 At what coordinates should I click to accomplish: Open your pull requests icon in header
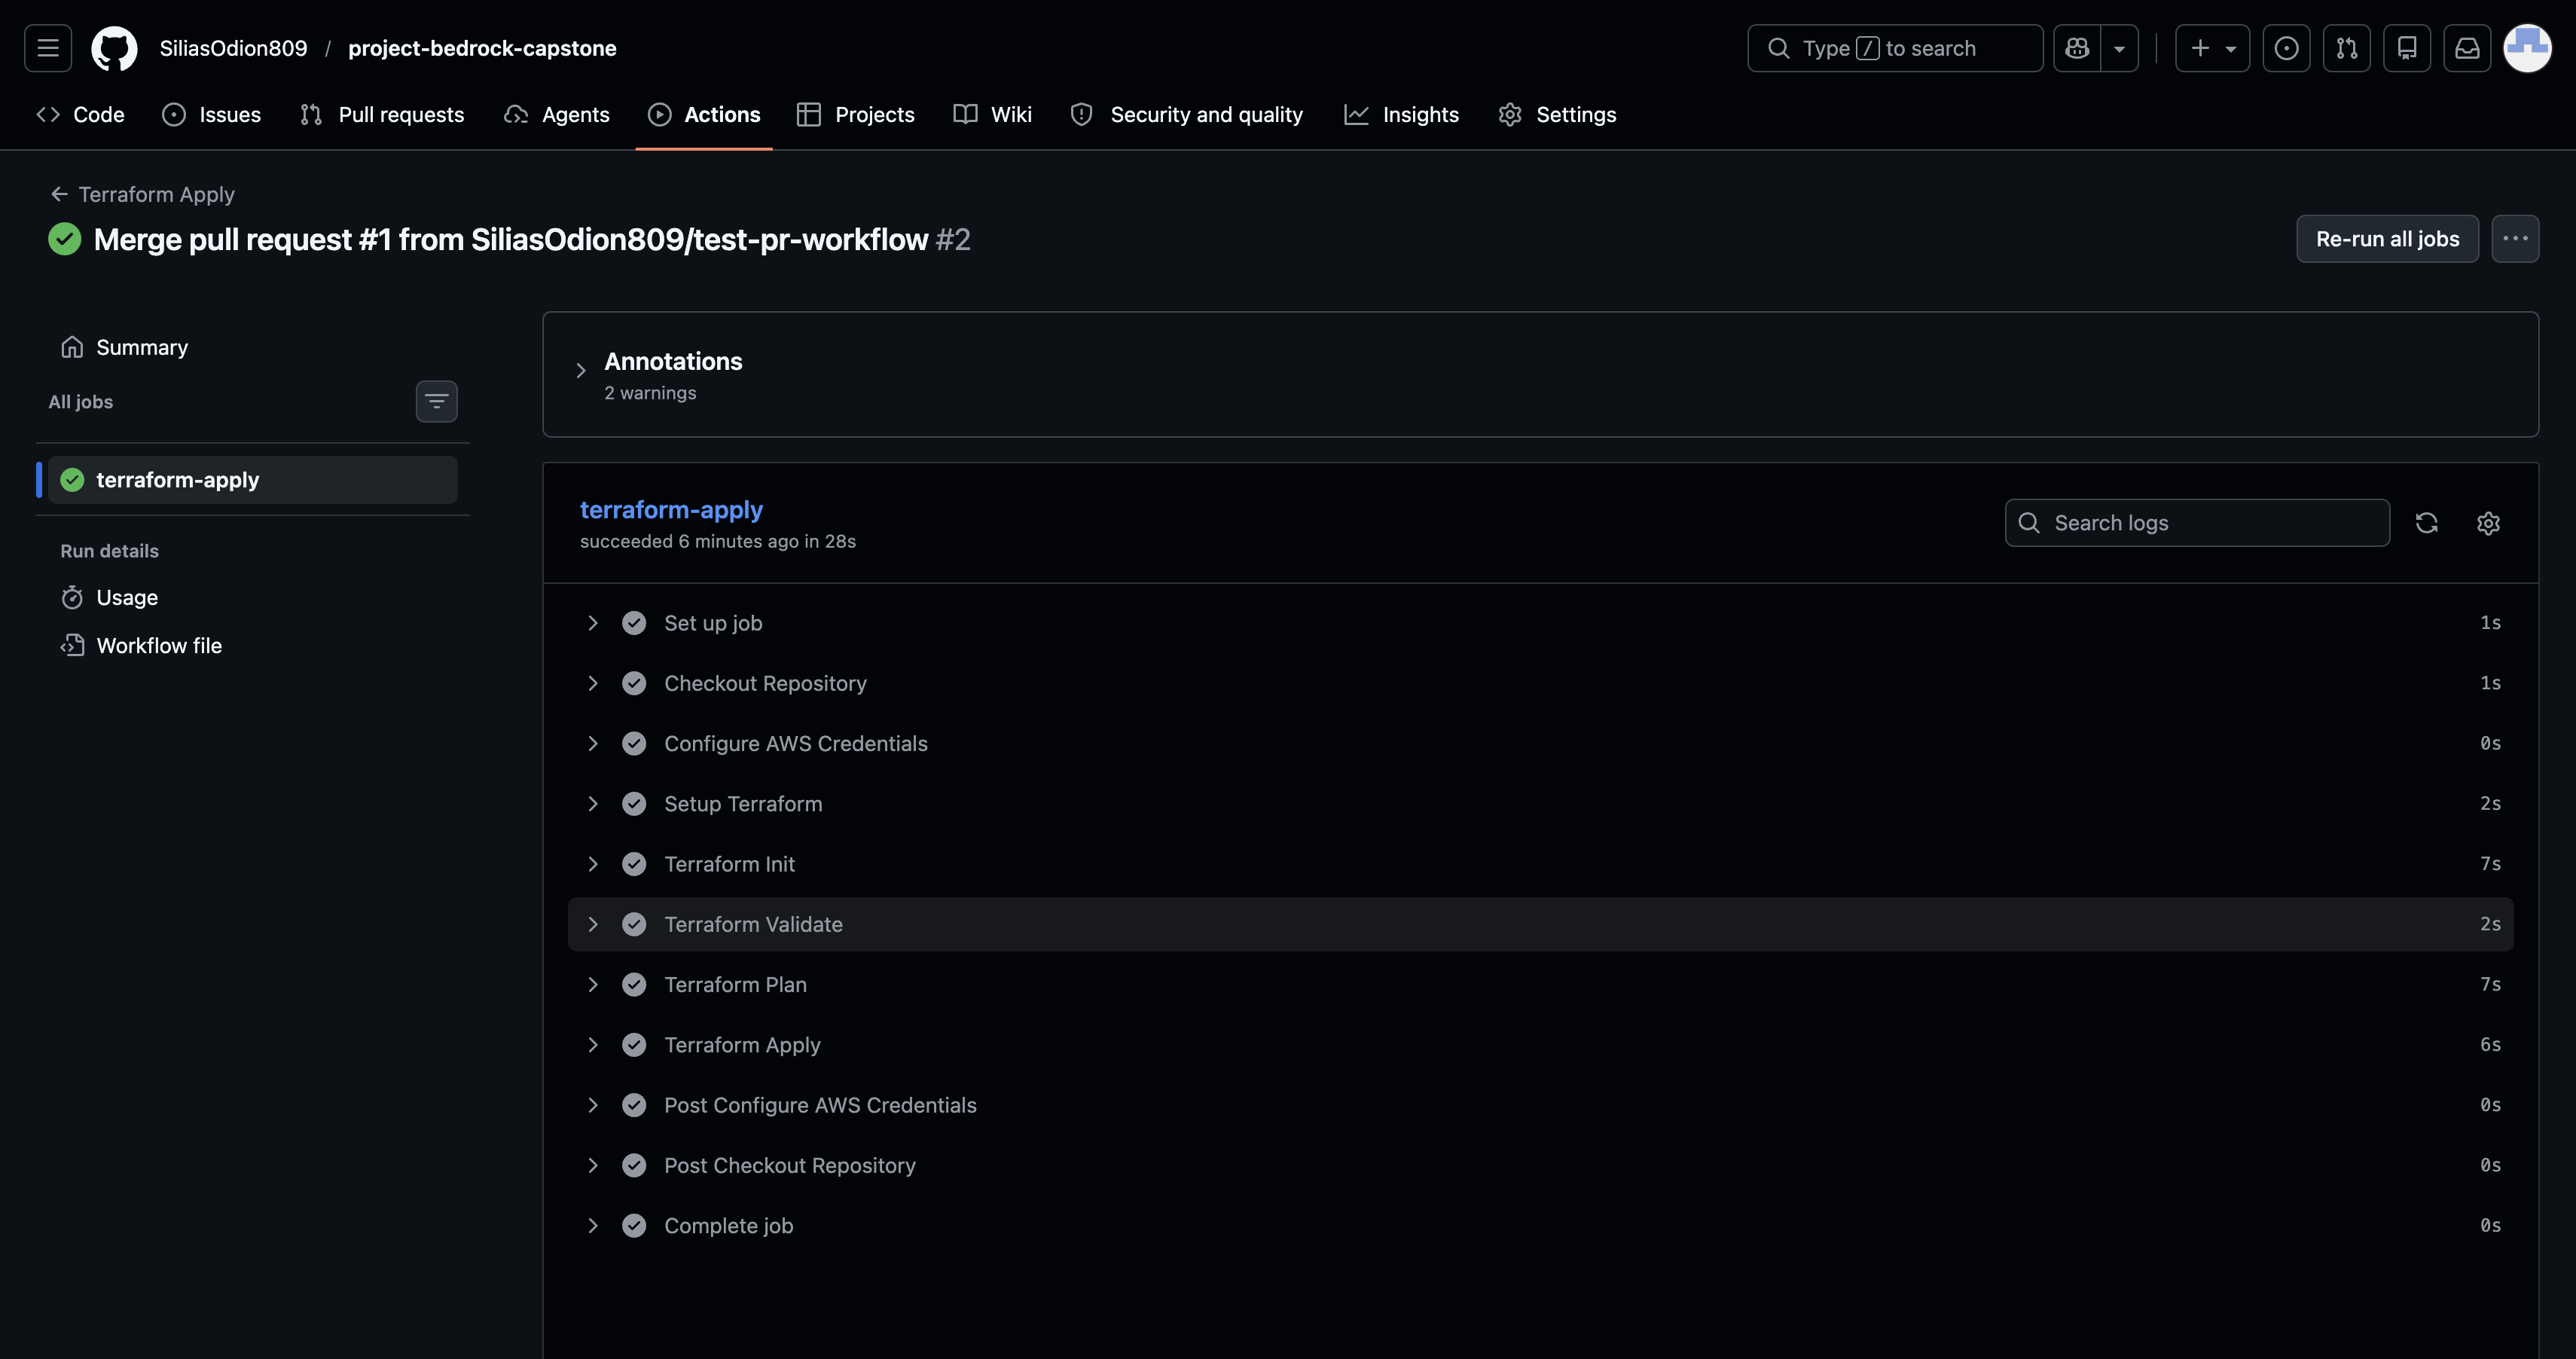tap(2346, 48)
